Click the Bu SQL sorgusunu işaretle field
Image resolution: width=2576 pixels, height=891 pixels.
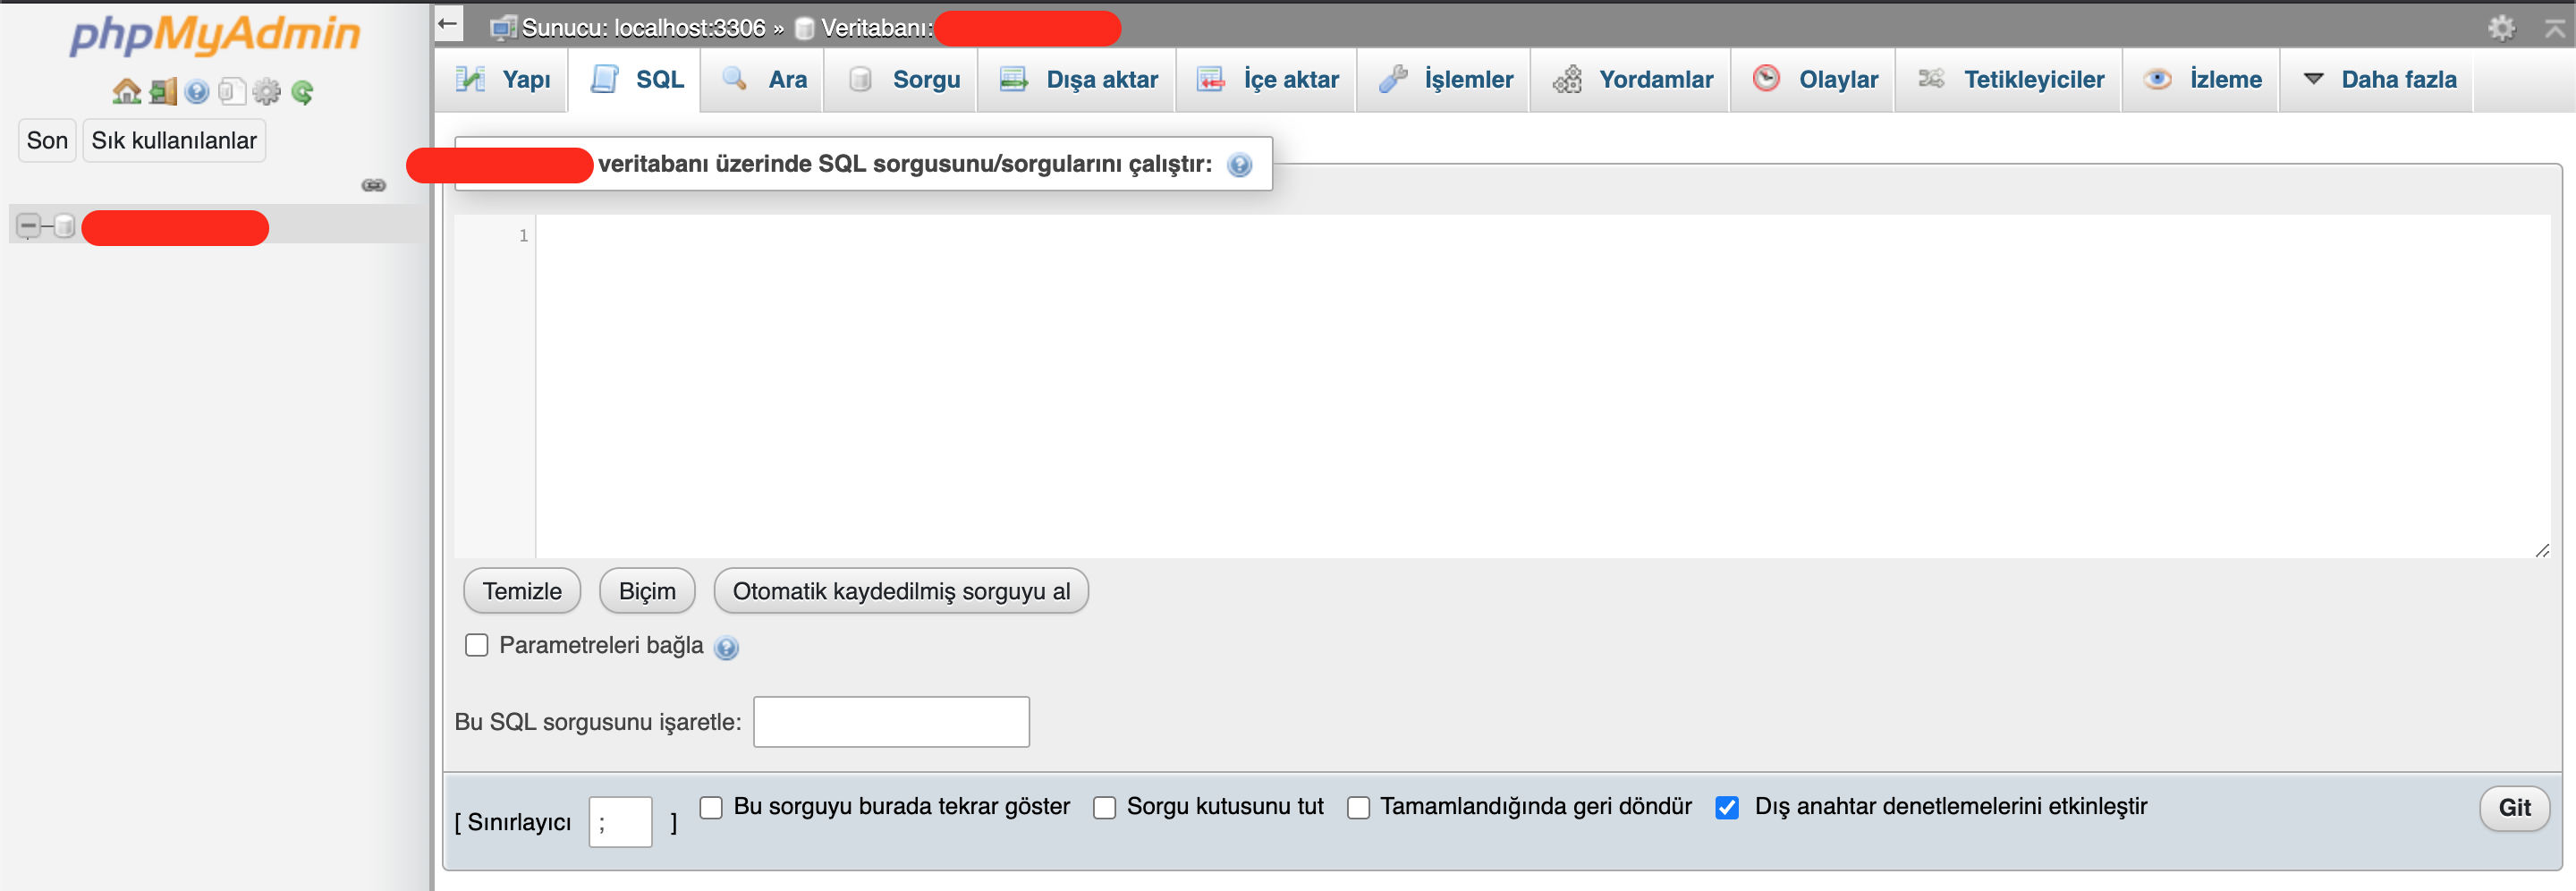[x=891, y=722]
